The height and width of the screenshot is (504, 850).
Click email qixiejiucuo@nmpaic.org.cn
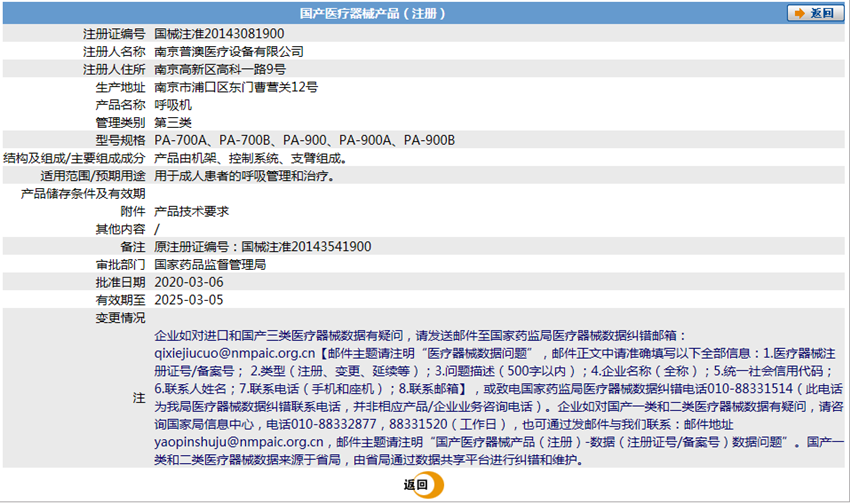point(234,353)
